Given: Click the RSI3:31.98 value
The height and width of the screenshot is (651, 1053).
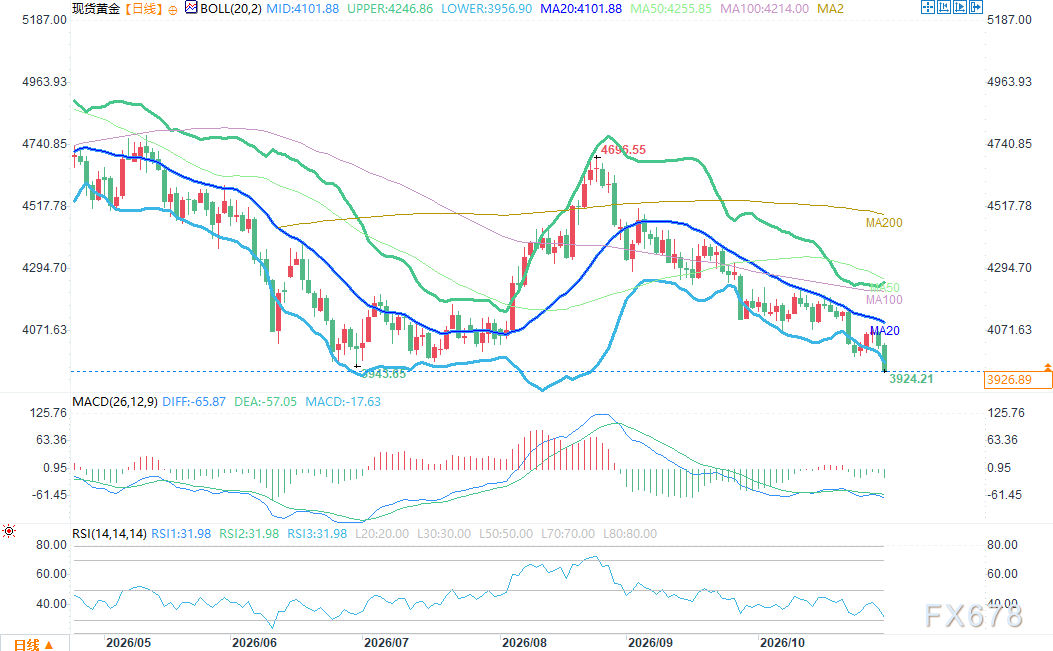Looking at the screenshot, I should tap(317, 533).
